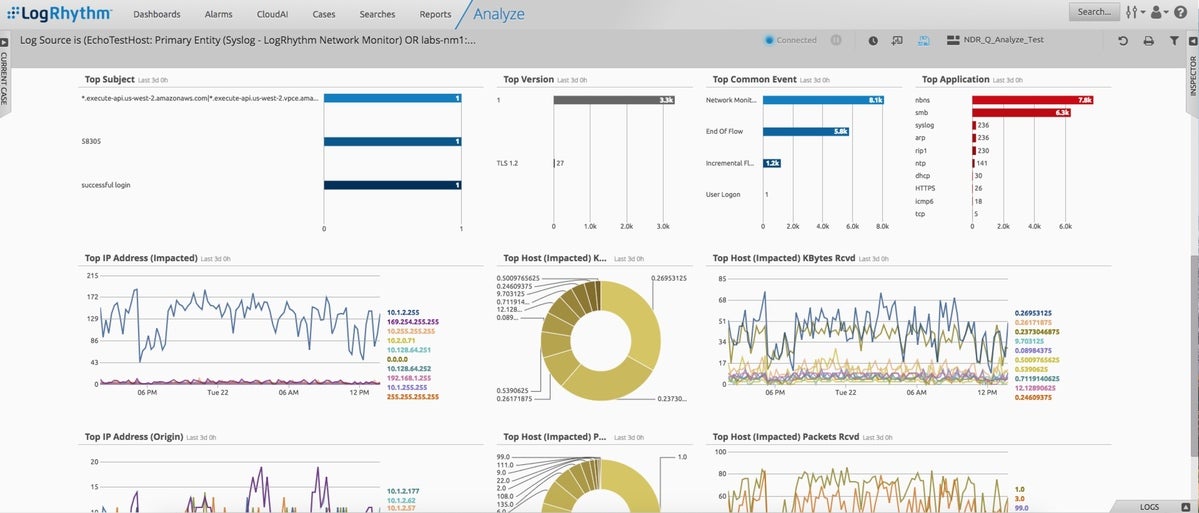The height and width of the screenshot is (513, 1199).
Task: Click the Top Application widget title
Action: (956, 79)
